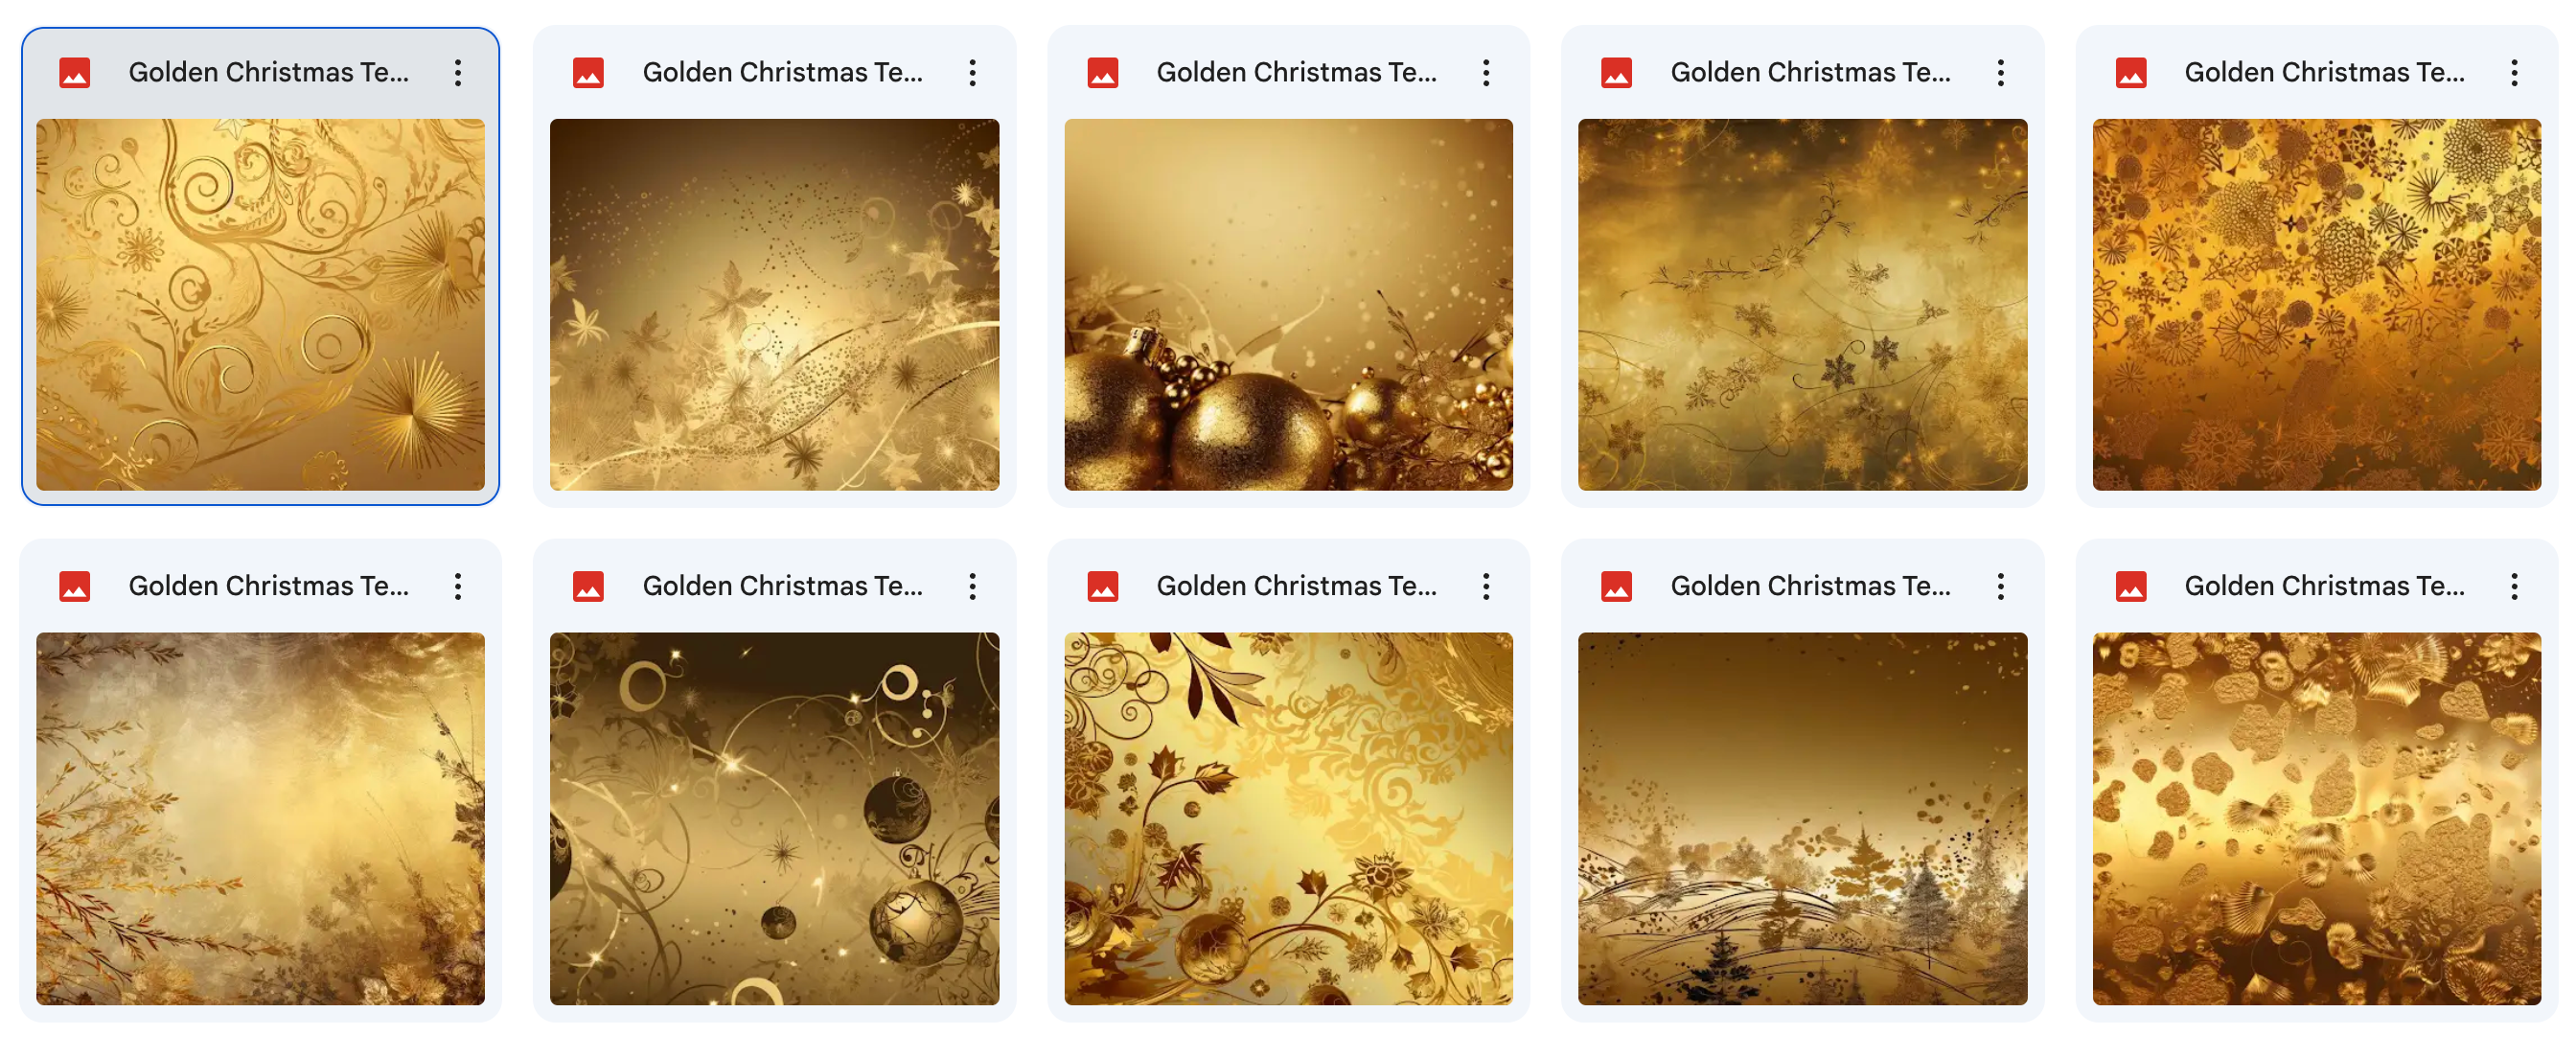Screen dimensions: 2576x1058
Task: Open three-dot menu for embossed hearts file
Action: (2513, 586)
